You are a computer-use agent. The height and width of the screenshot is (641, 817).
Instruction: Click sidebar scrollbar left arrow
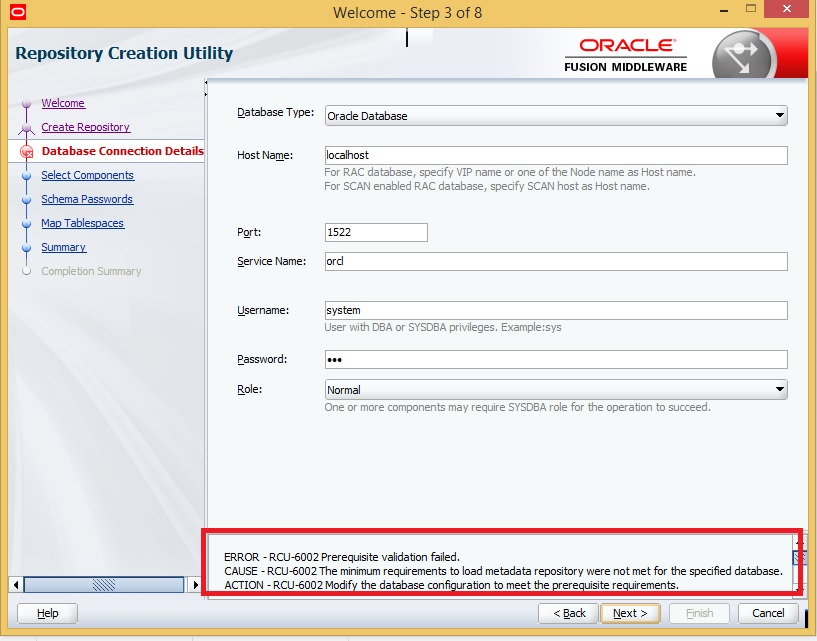pyautogui.click(x=15, y=584)
